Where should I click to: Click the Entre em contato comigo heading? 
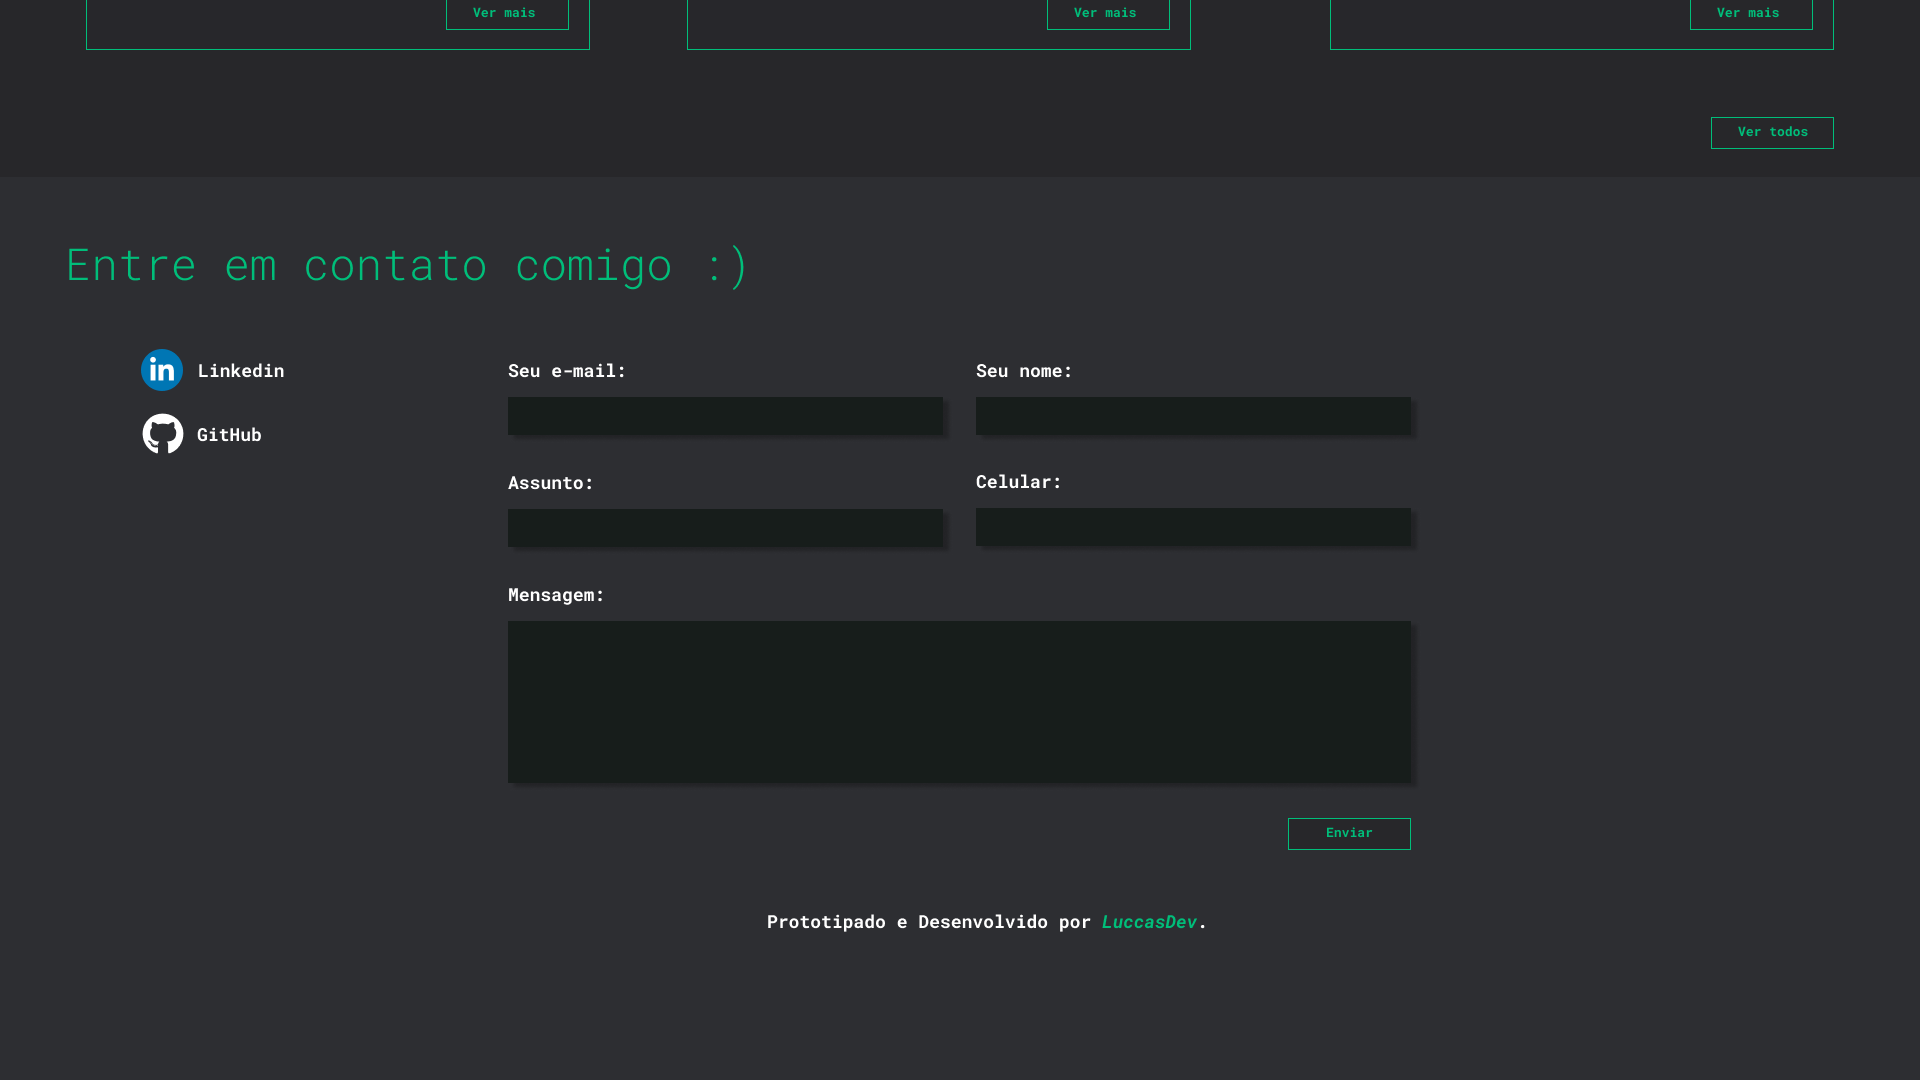click(407, 265)
